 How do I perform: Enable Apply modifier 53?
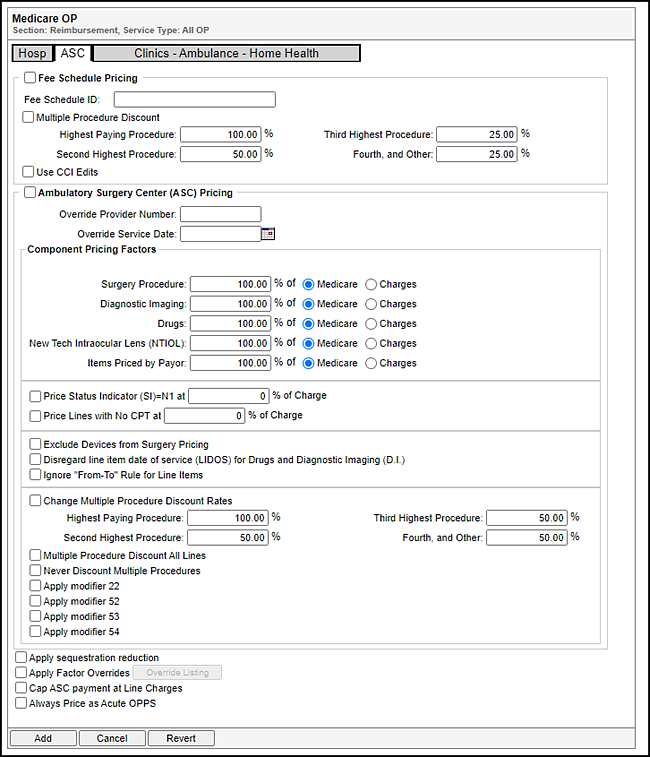pyautogui.click(x=35, y=617)
